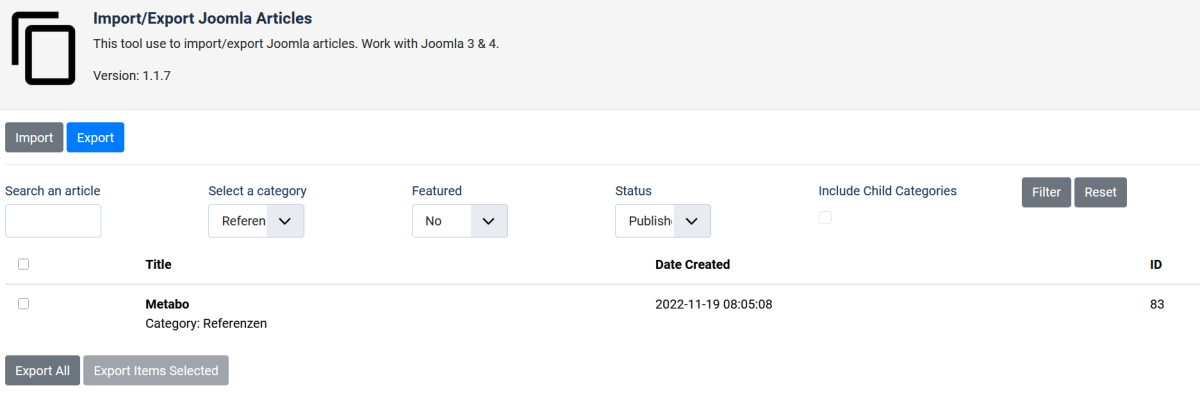
Task: Click the Import/Export Joomla Articles heading
Action: click(x=202, y=18)
